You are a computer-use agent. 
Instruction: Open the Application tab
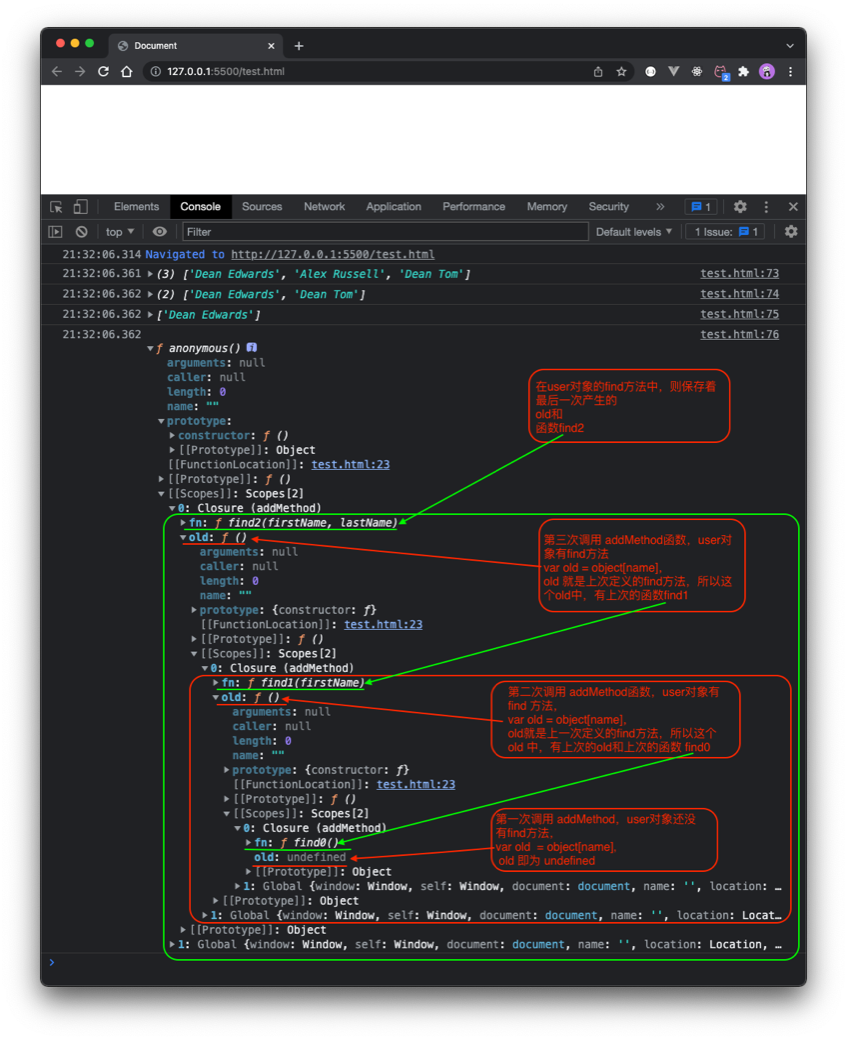click(393, 207)
